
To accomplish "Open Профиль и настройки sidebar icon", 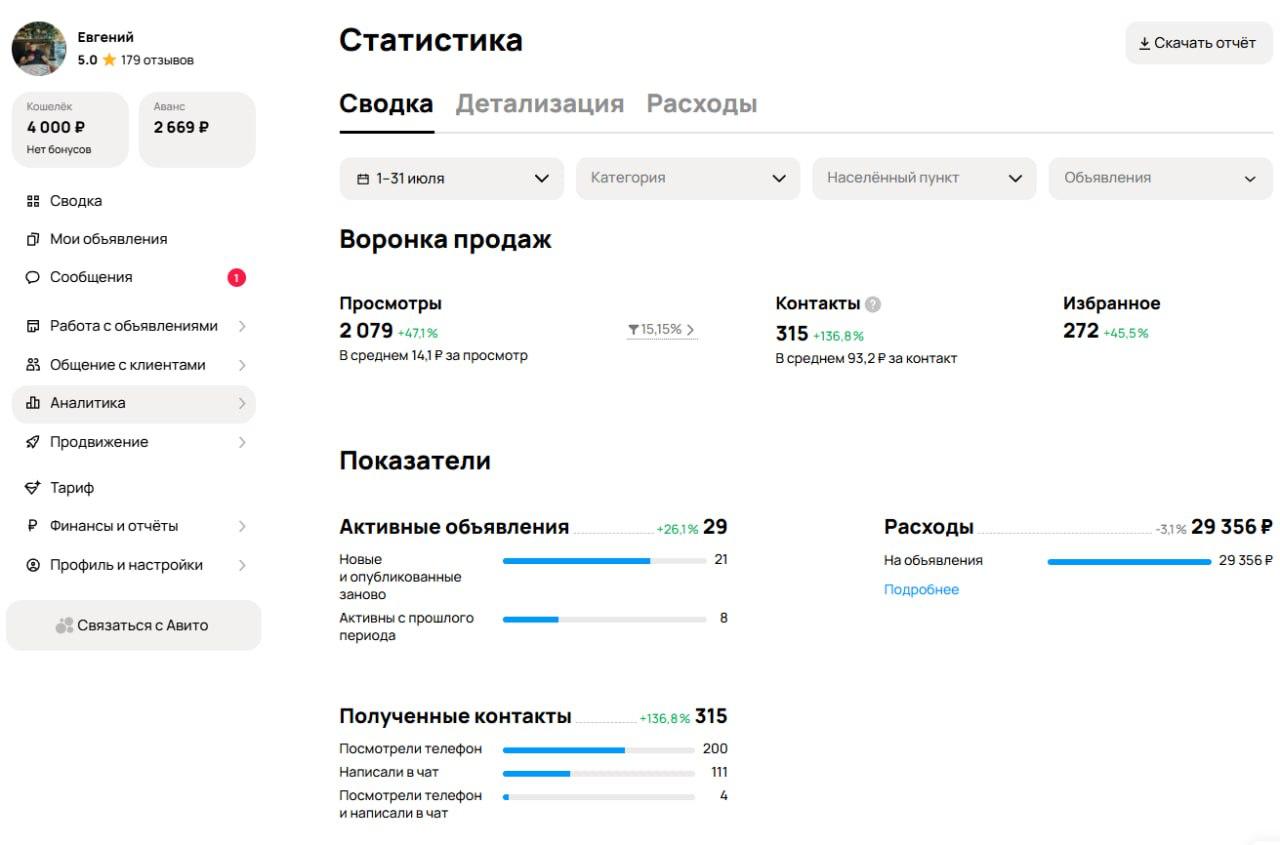I will pyautogui.click(x=31, y=565).
